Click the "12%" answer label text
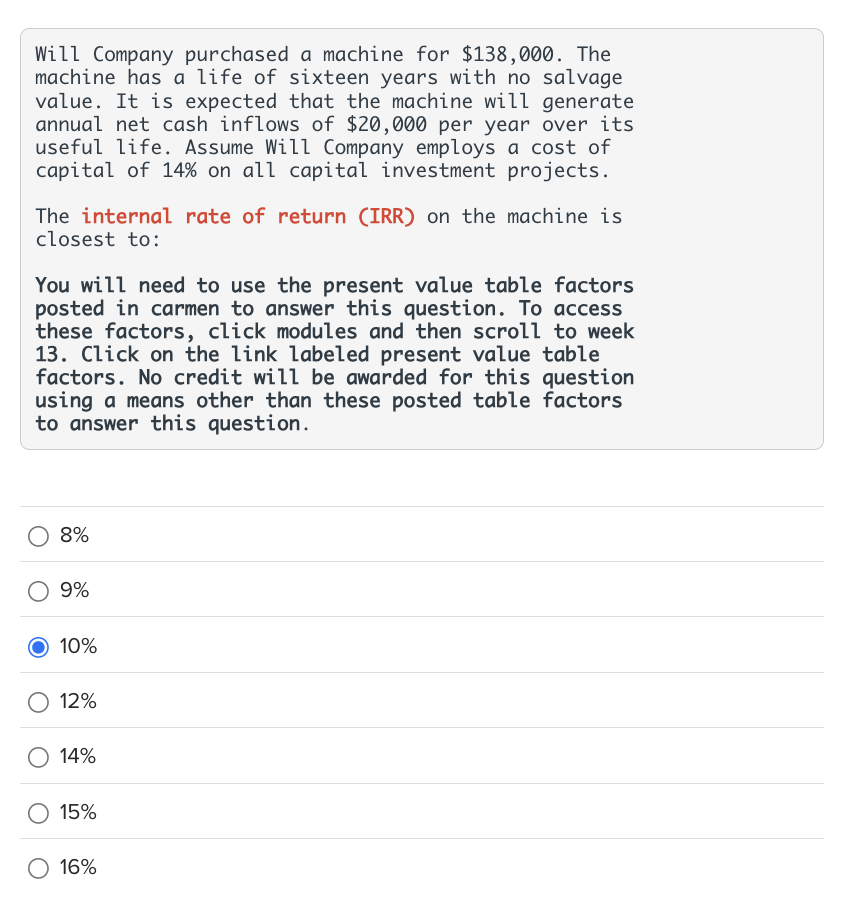Viewport: 850px width, 918px height. coord(78,702)
